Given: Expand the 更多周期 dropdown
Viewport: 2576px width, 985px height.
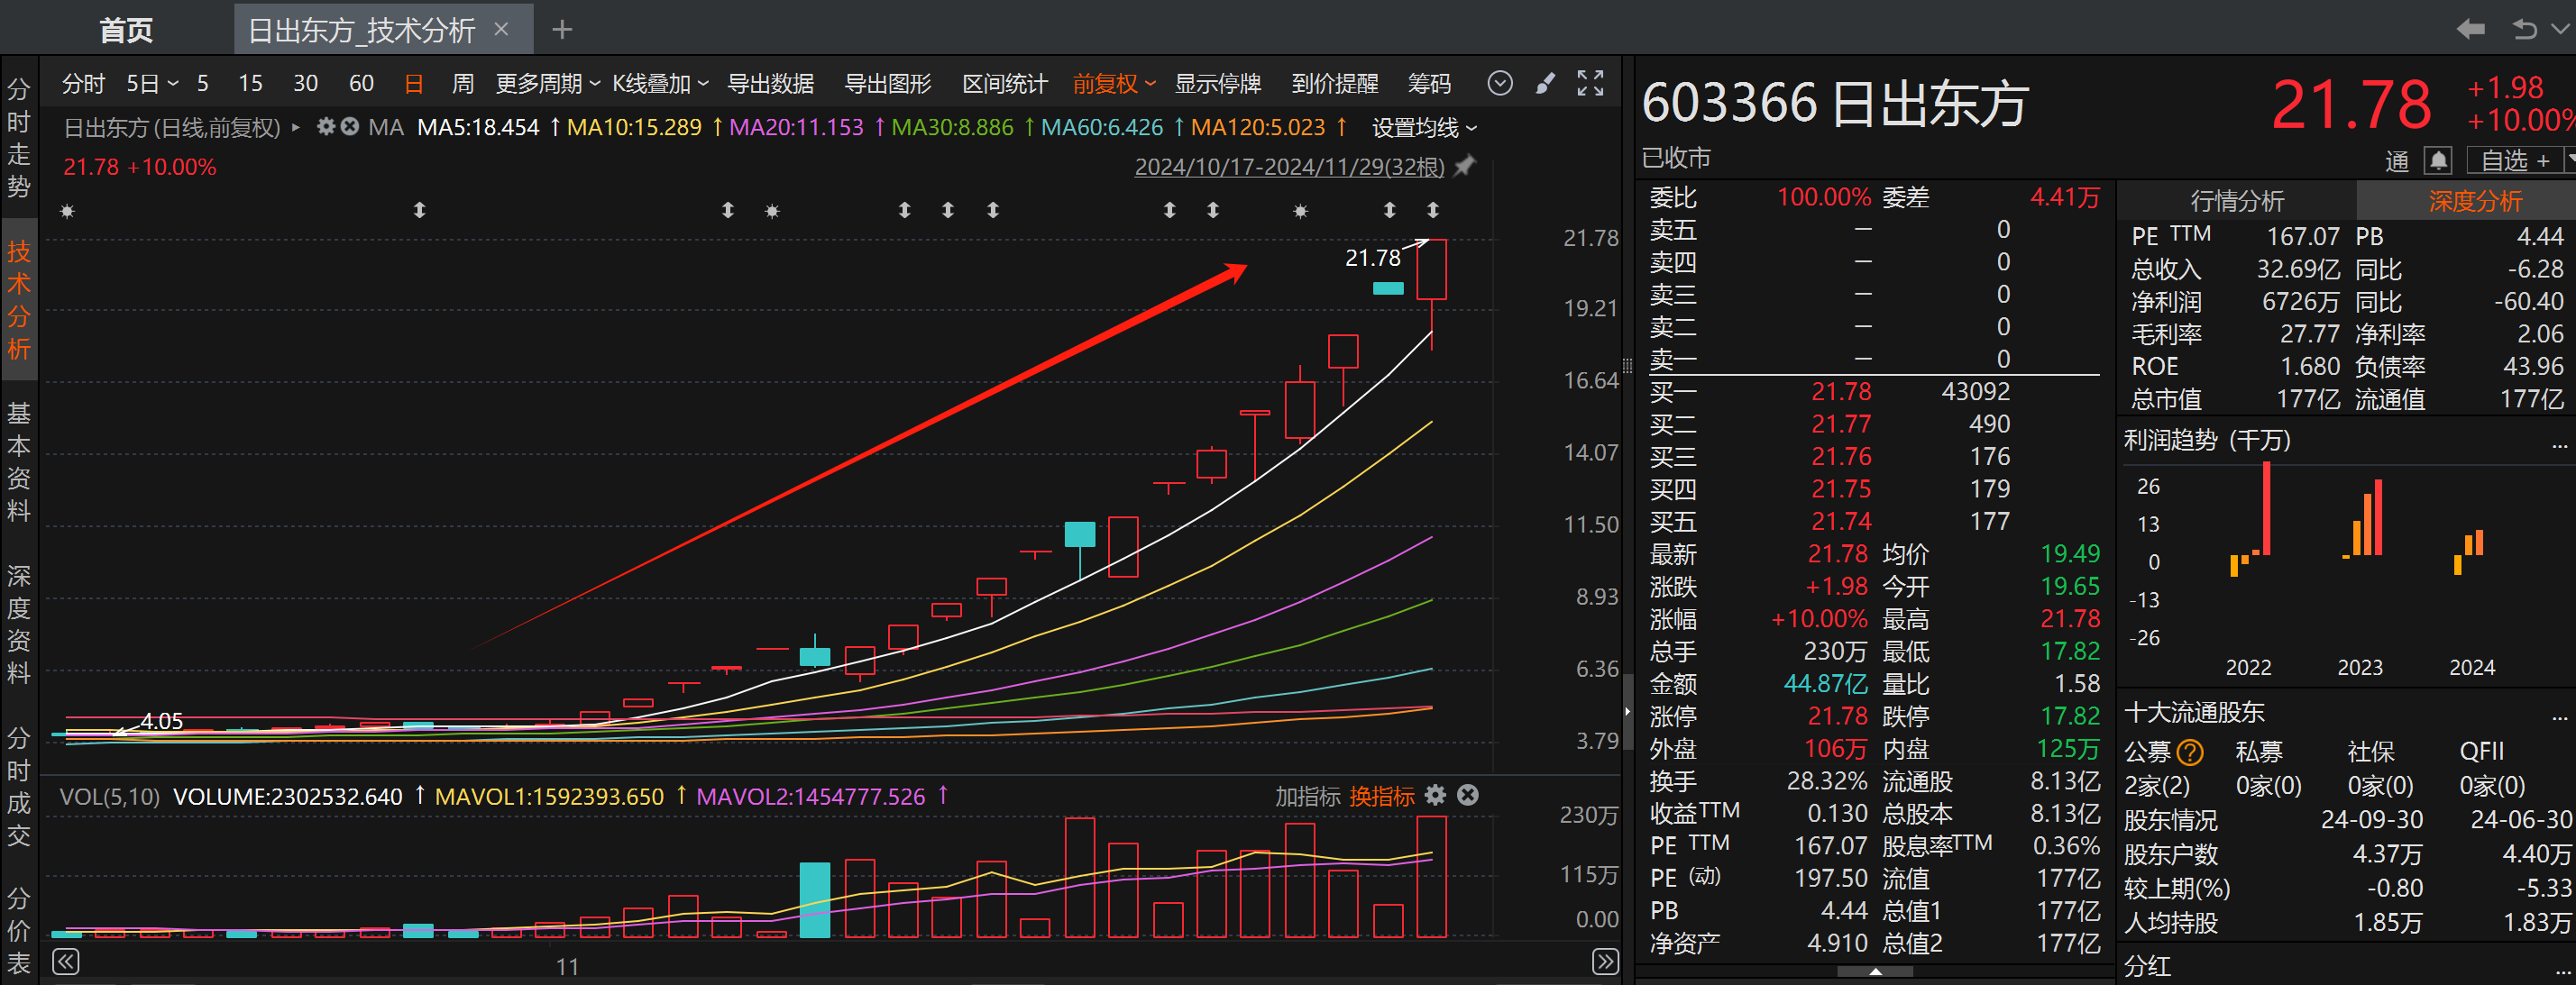Looking at the screenshot, I should click(547, 83).
